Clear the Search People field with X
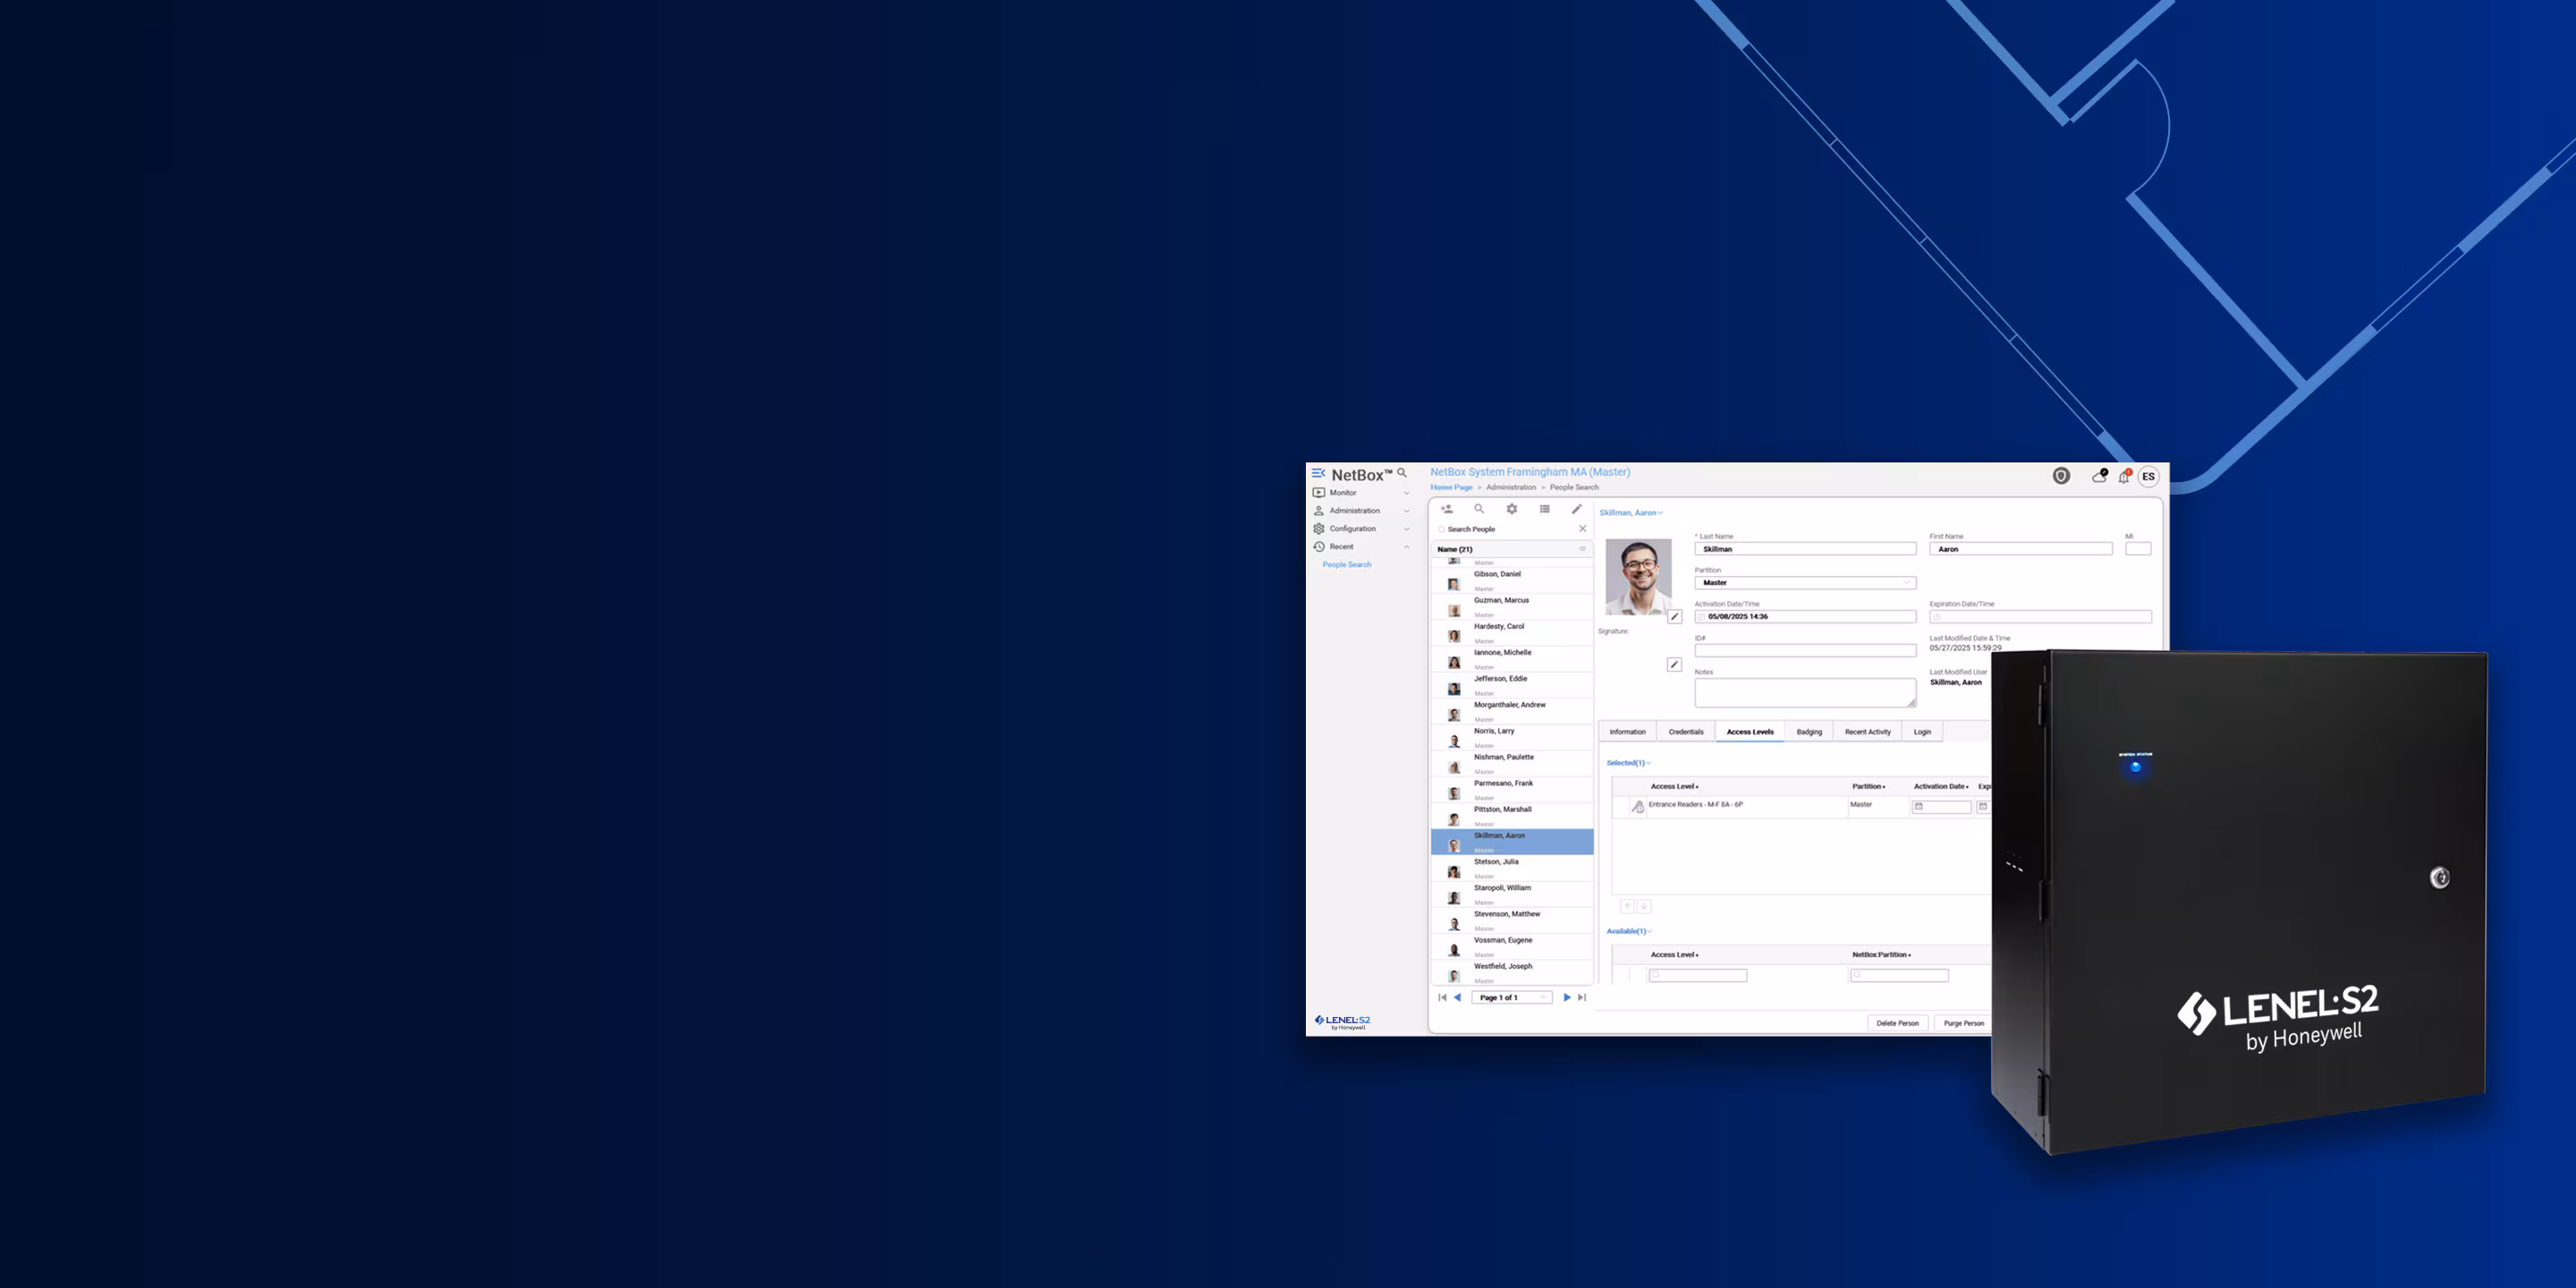Viewport: 2576px width, 1288px height. [1582, 529]
